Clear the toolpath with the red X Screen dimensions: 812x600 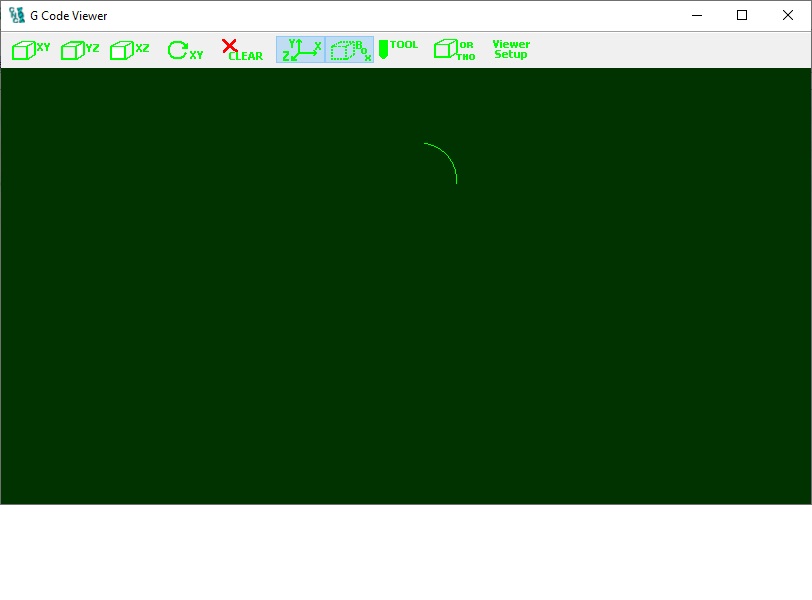point(240,50)
